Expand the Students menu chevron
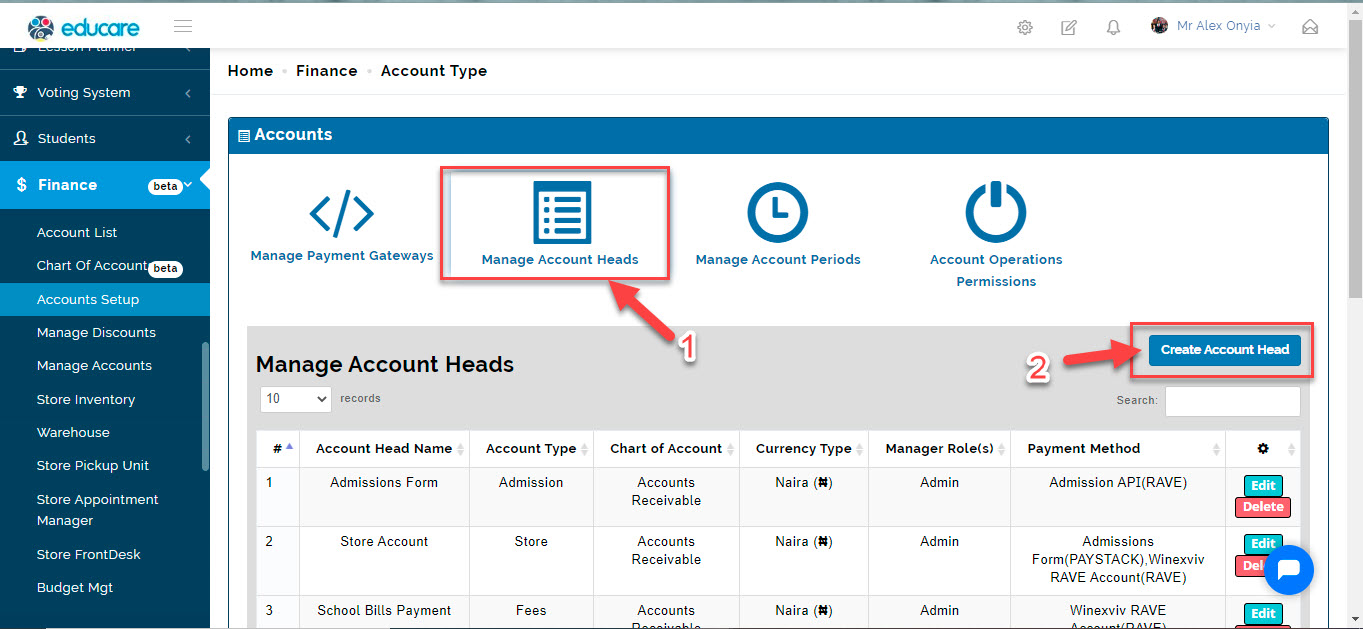The image size is (1363, 629). pyautogui.click(x=188, y=139)
